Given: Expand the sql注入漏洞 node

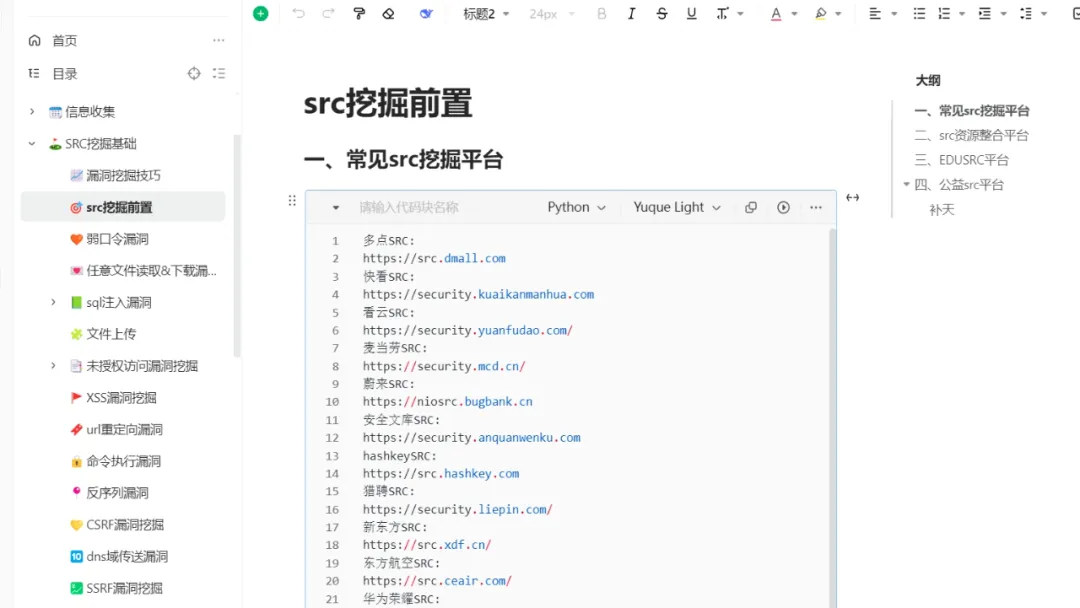Looking at the screenshot, I should [x=53, y=302].
